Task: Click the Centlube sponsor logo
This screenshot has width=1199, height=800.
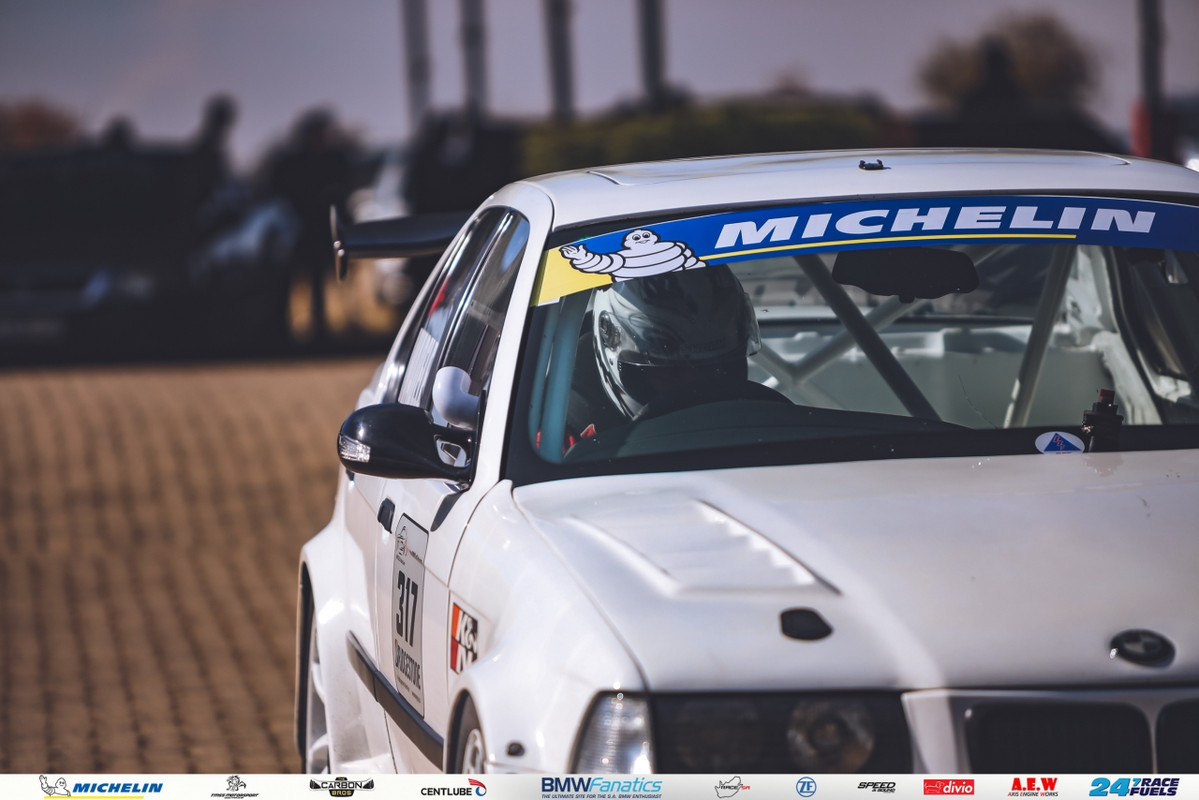Action: coord(453,788)
